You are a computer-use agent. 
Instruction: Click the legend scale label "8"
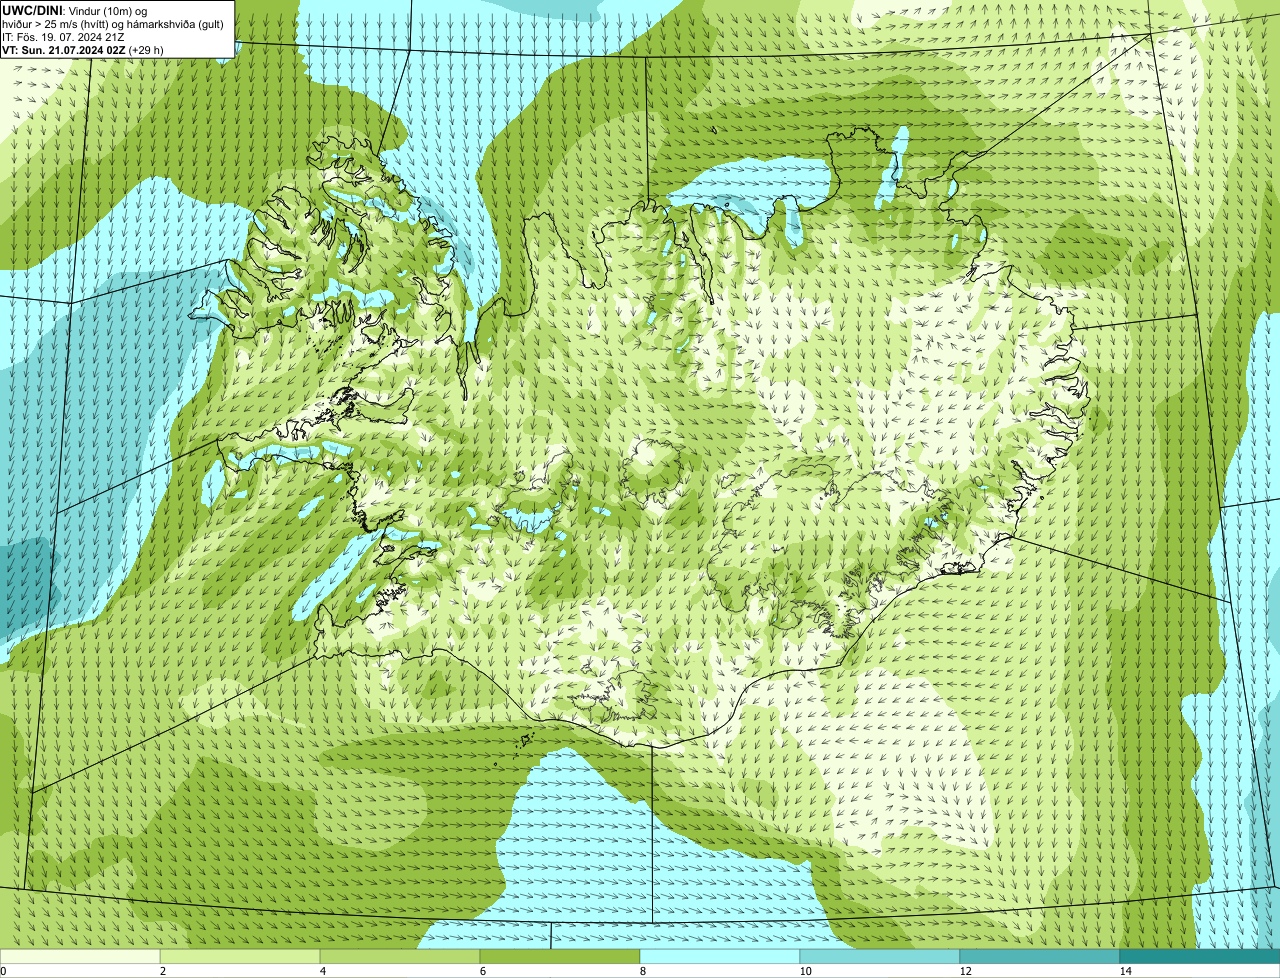coord(642,971)
